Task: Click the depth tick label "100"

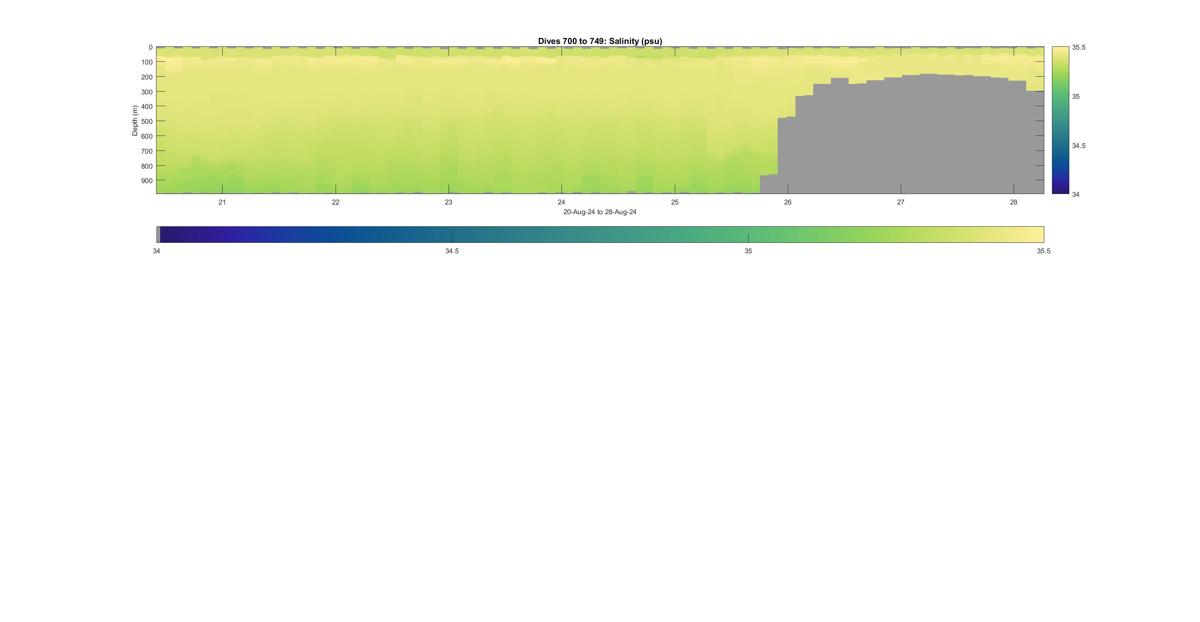Action: coord(146,62)
